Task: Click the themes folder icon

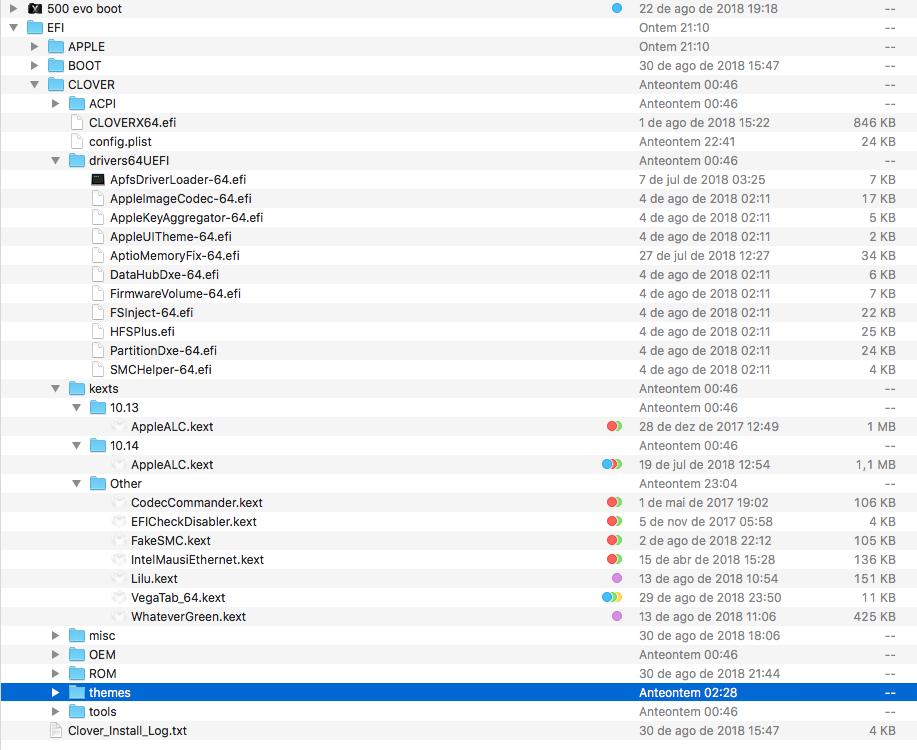Action: (77, 693)
